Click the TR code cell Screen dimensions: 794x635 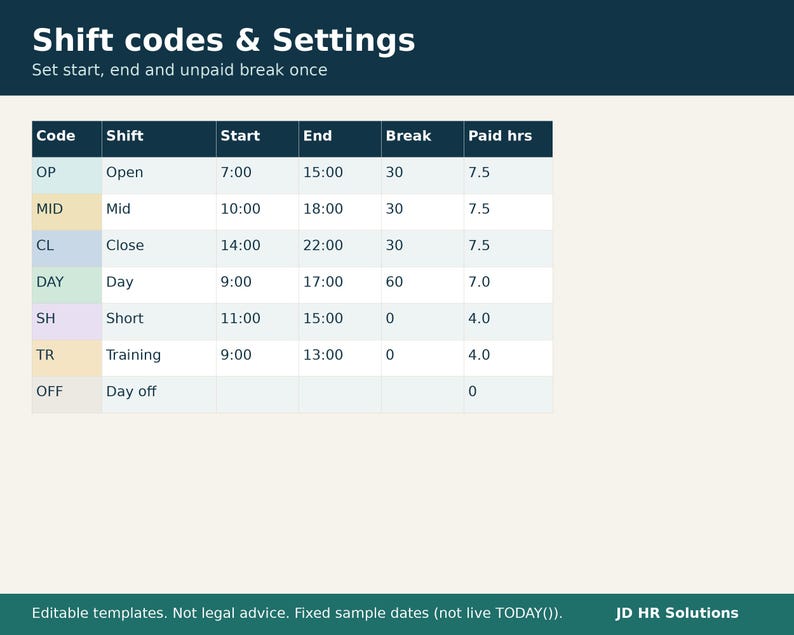pyautogui.click(x=67, y=358)
